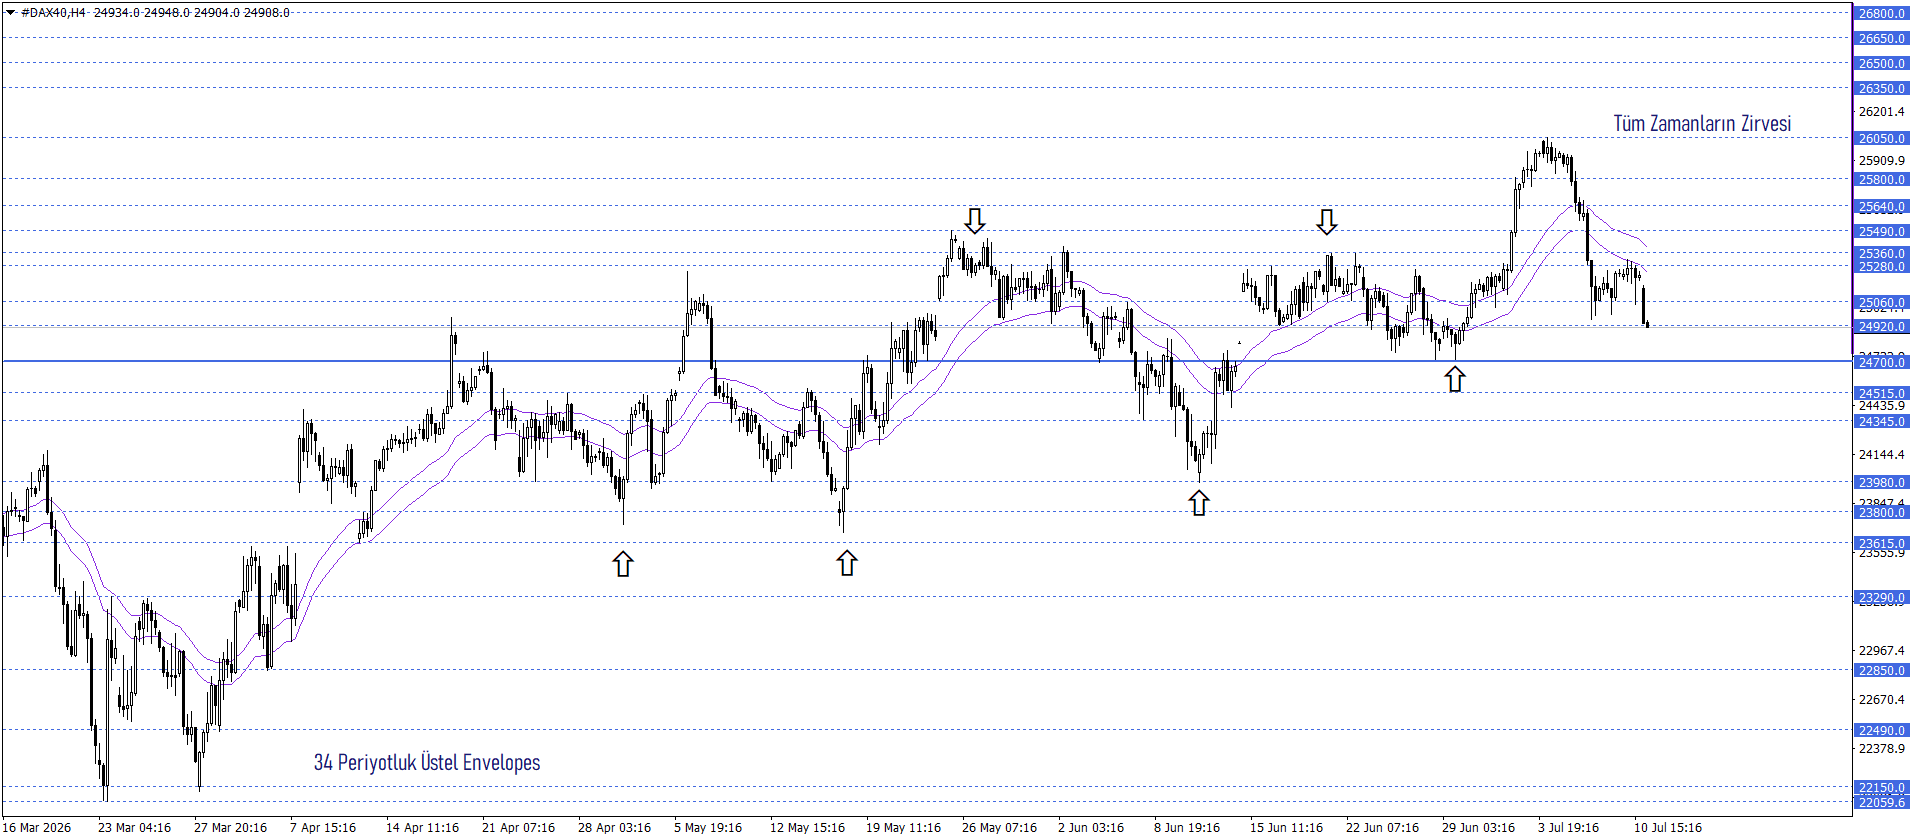This screenshot has height=840, width=1916.
Task: Click the 14 Apr 11:16 time label
Action: (422, 828)
